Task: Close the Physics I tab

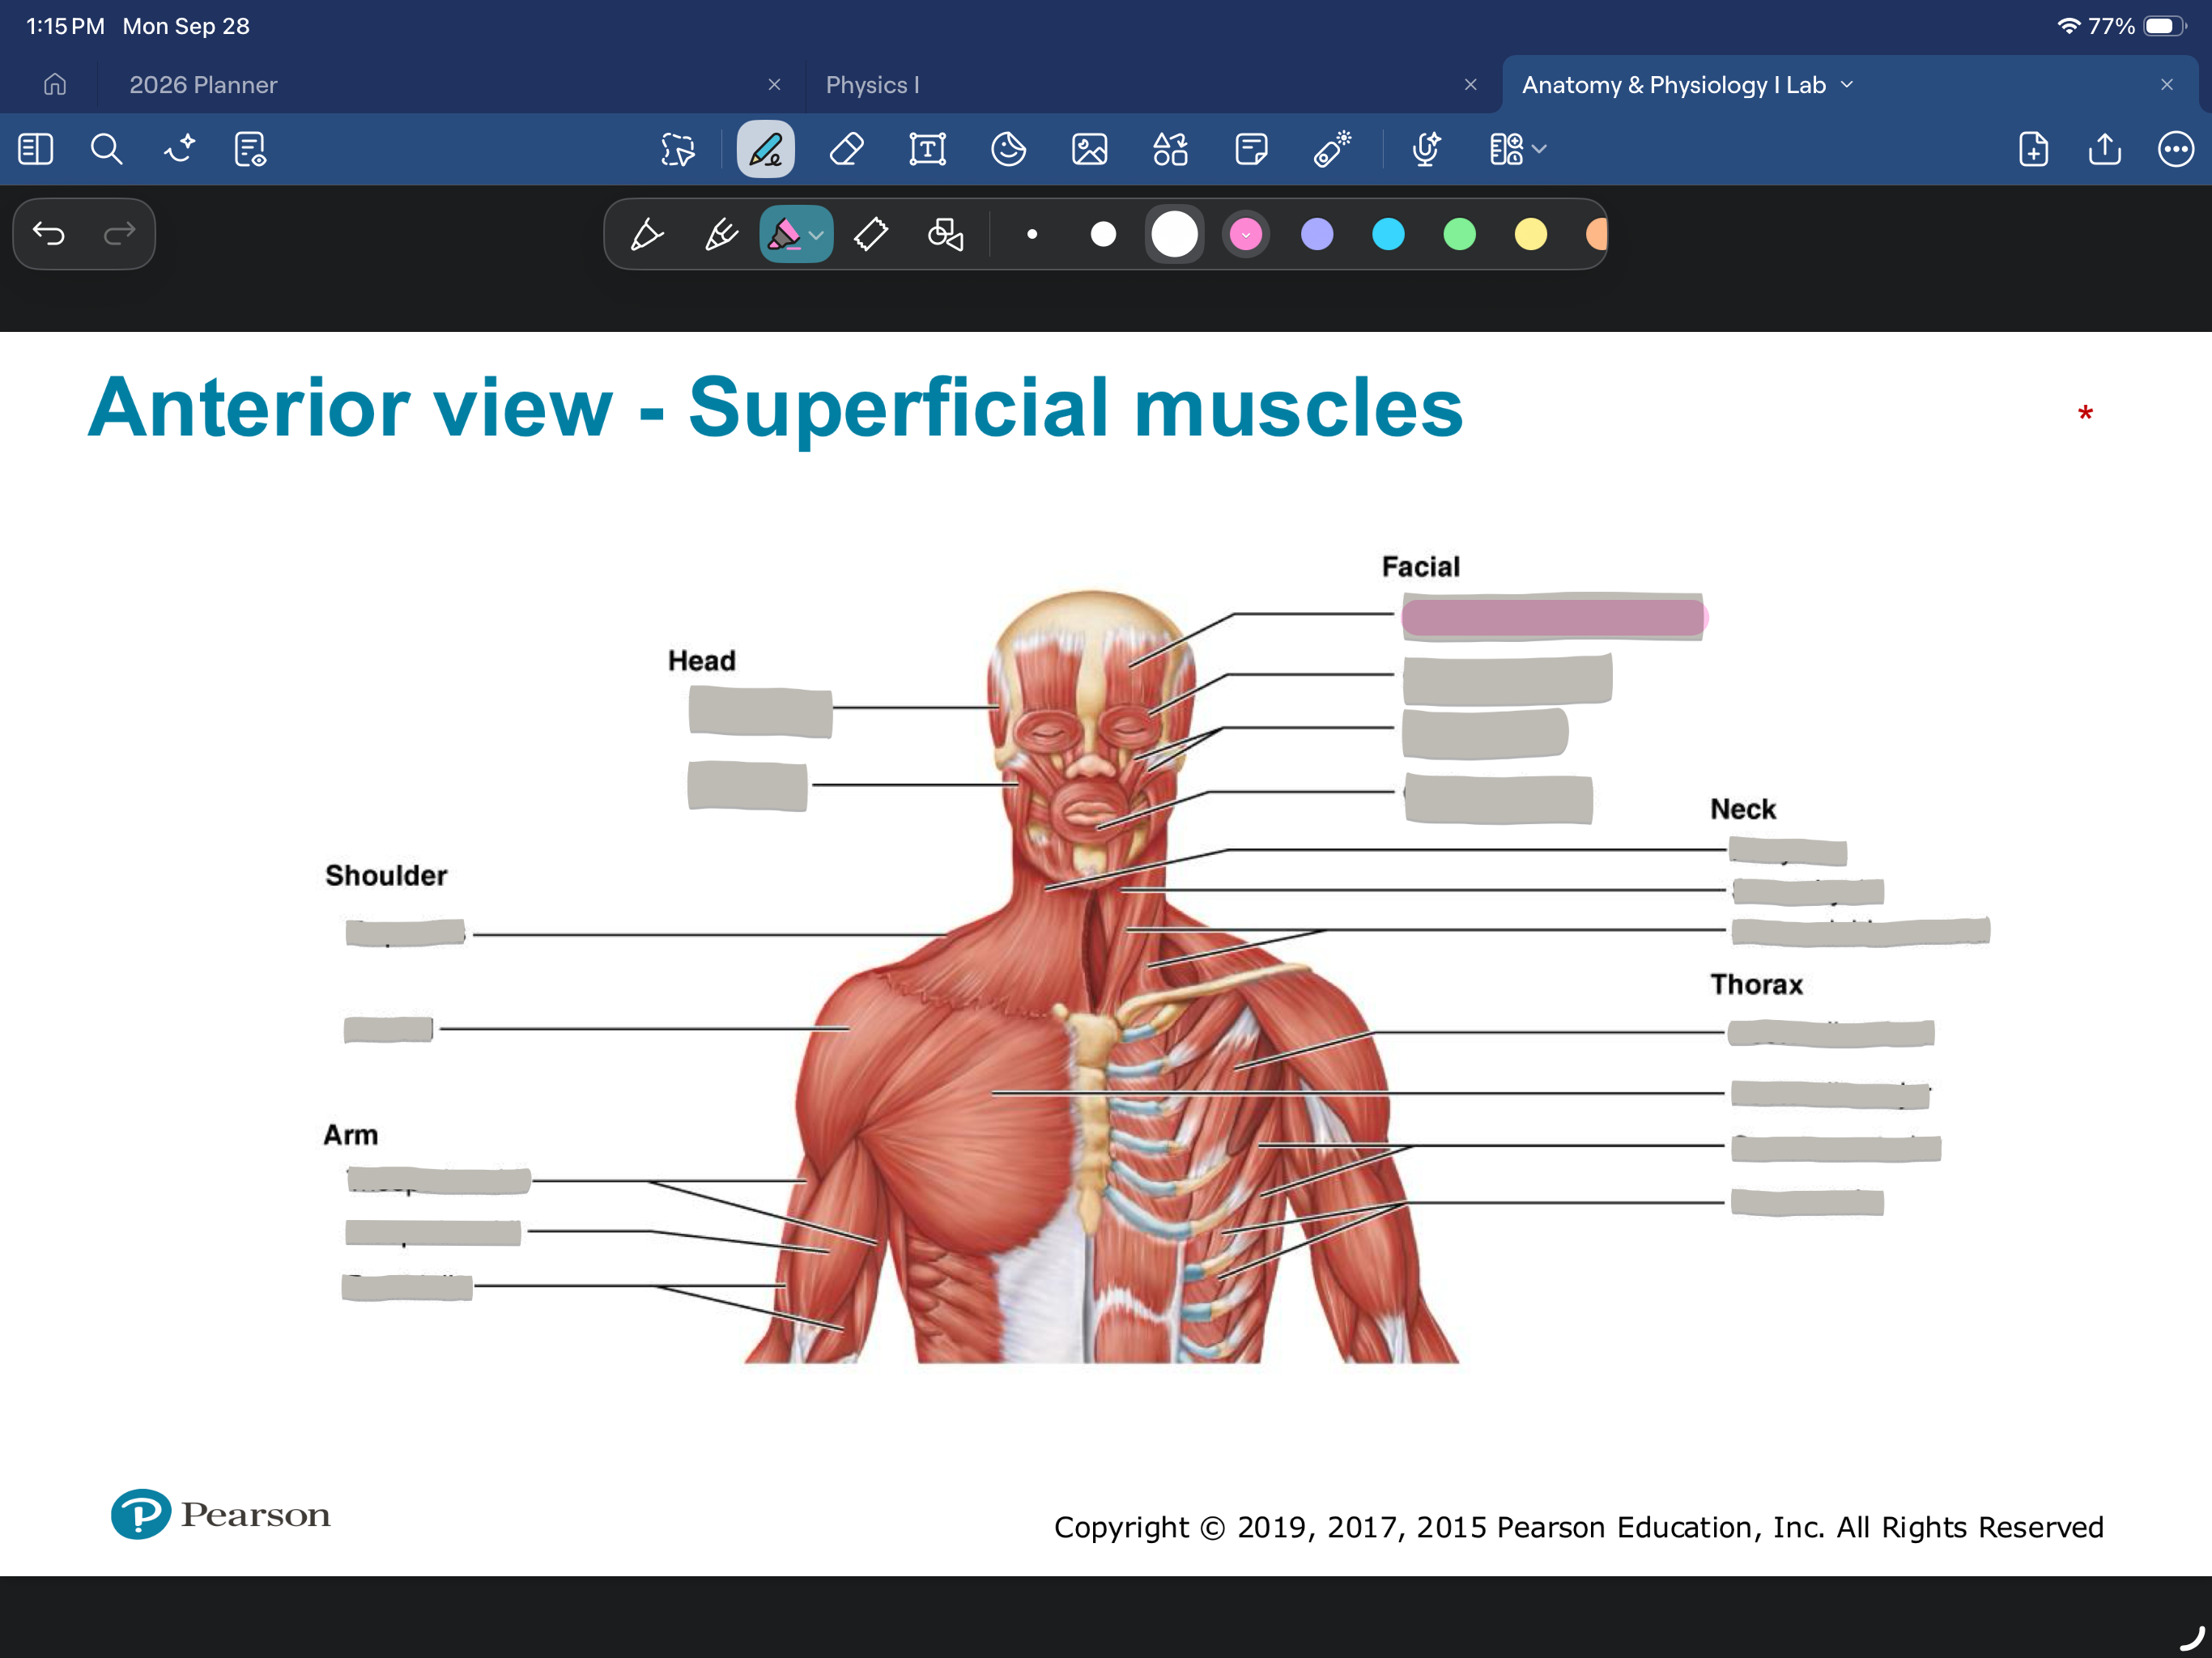Action: [x=1470, y=85]
